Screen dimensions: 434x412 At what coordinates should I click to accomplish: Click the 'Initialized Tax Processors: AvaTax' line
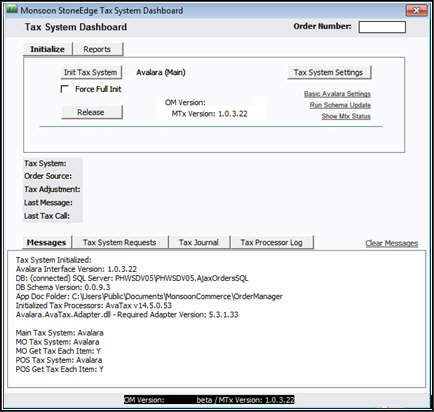(x=94, y=305)
